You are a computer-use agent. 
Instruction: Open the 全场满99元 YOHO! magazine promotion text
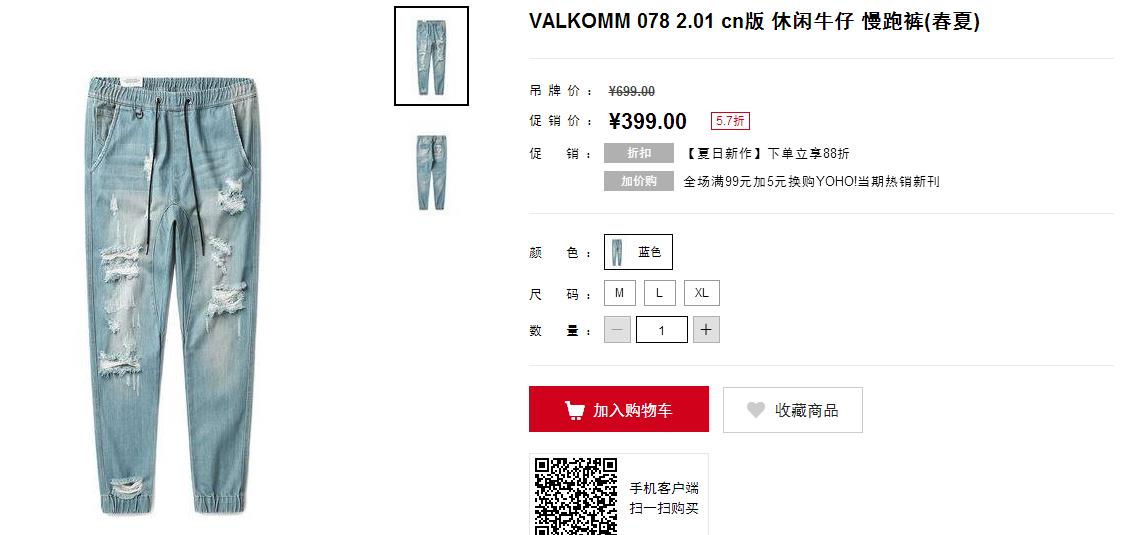point(811,182)
